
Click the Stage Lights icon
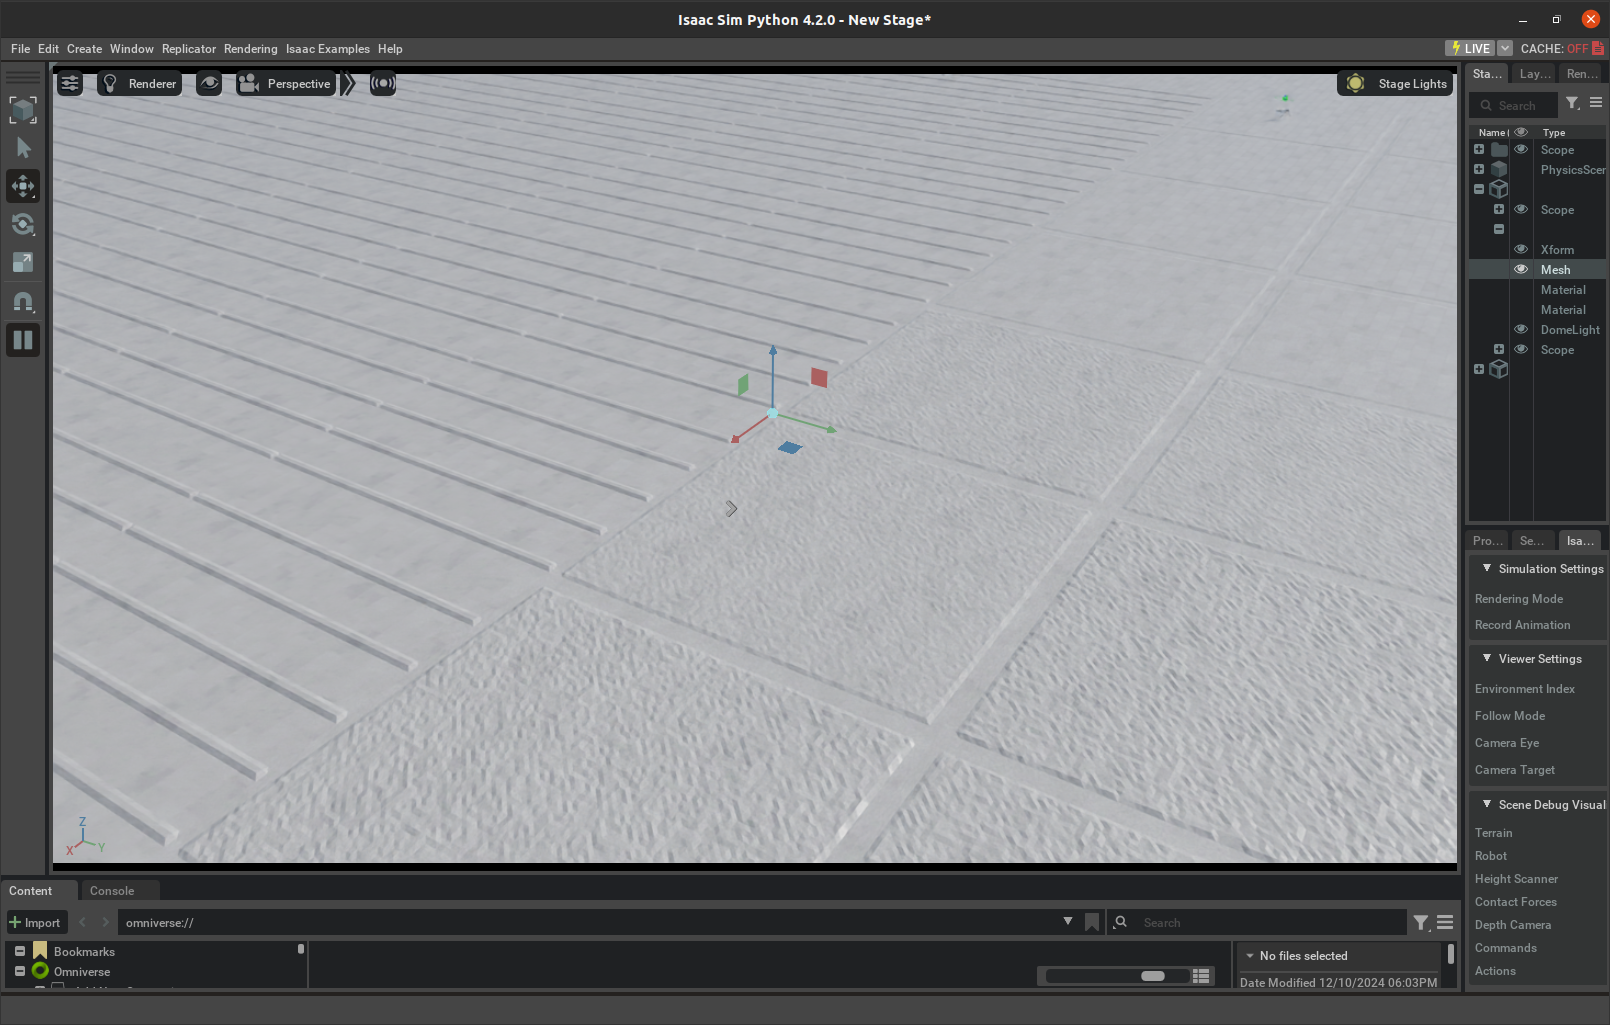click(1355, 84)
